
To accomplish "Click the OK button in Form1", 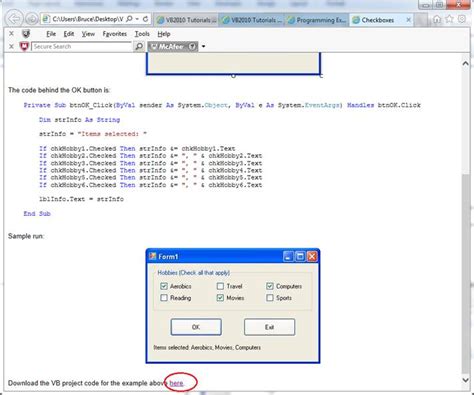I will pyautogui.click(x=196, y=327).
